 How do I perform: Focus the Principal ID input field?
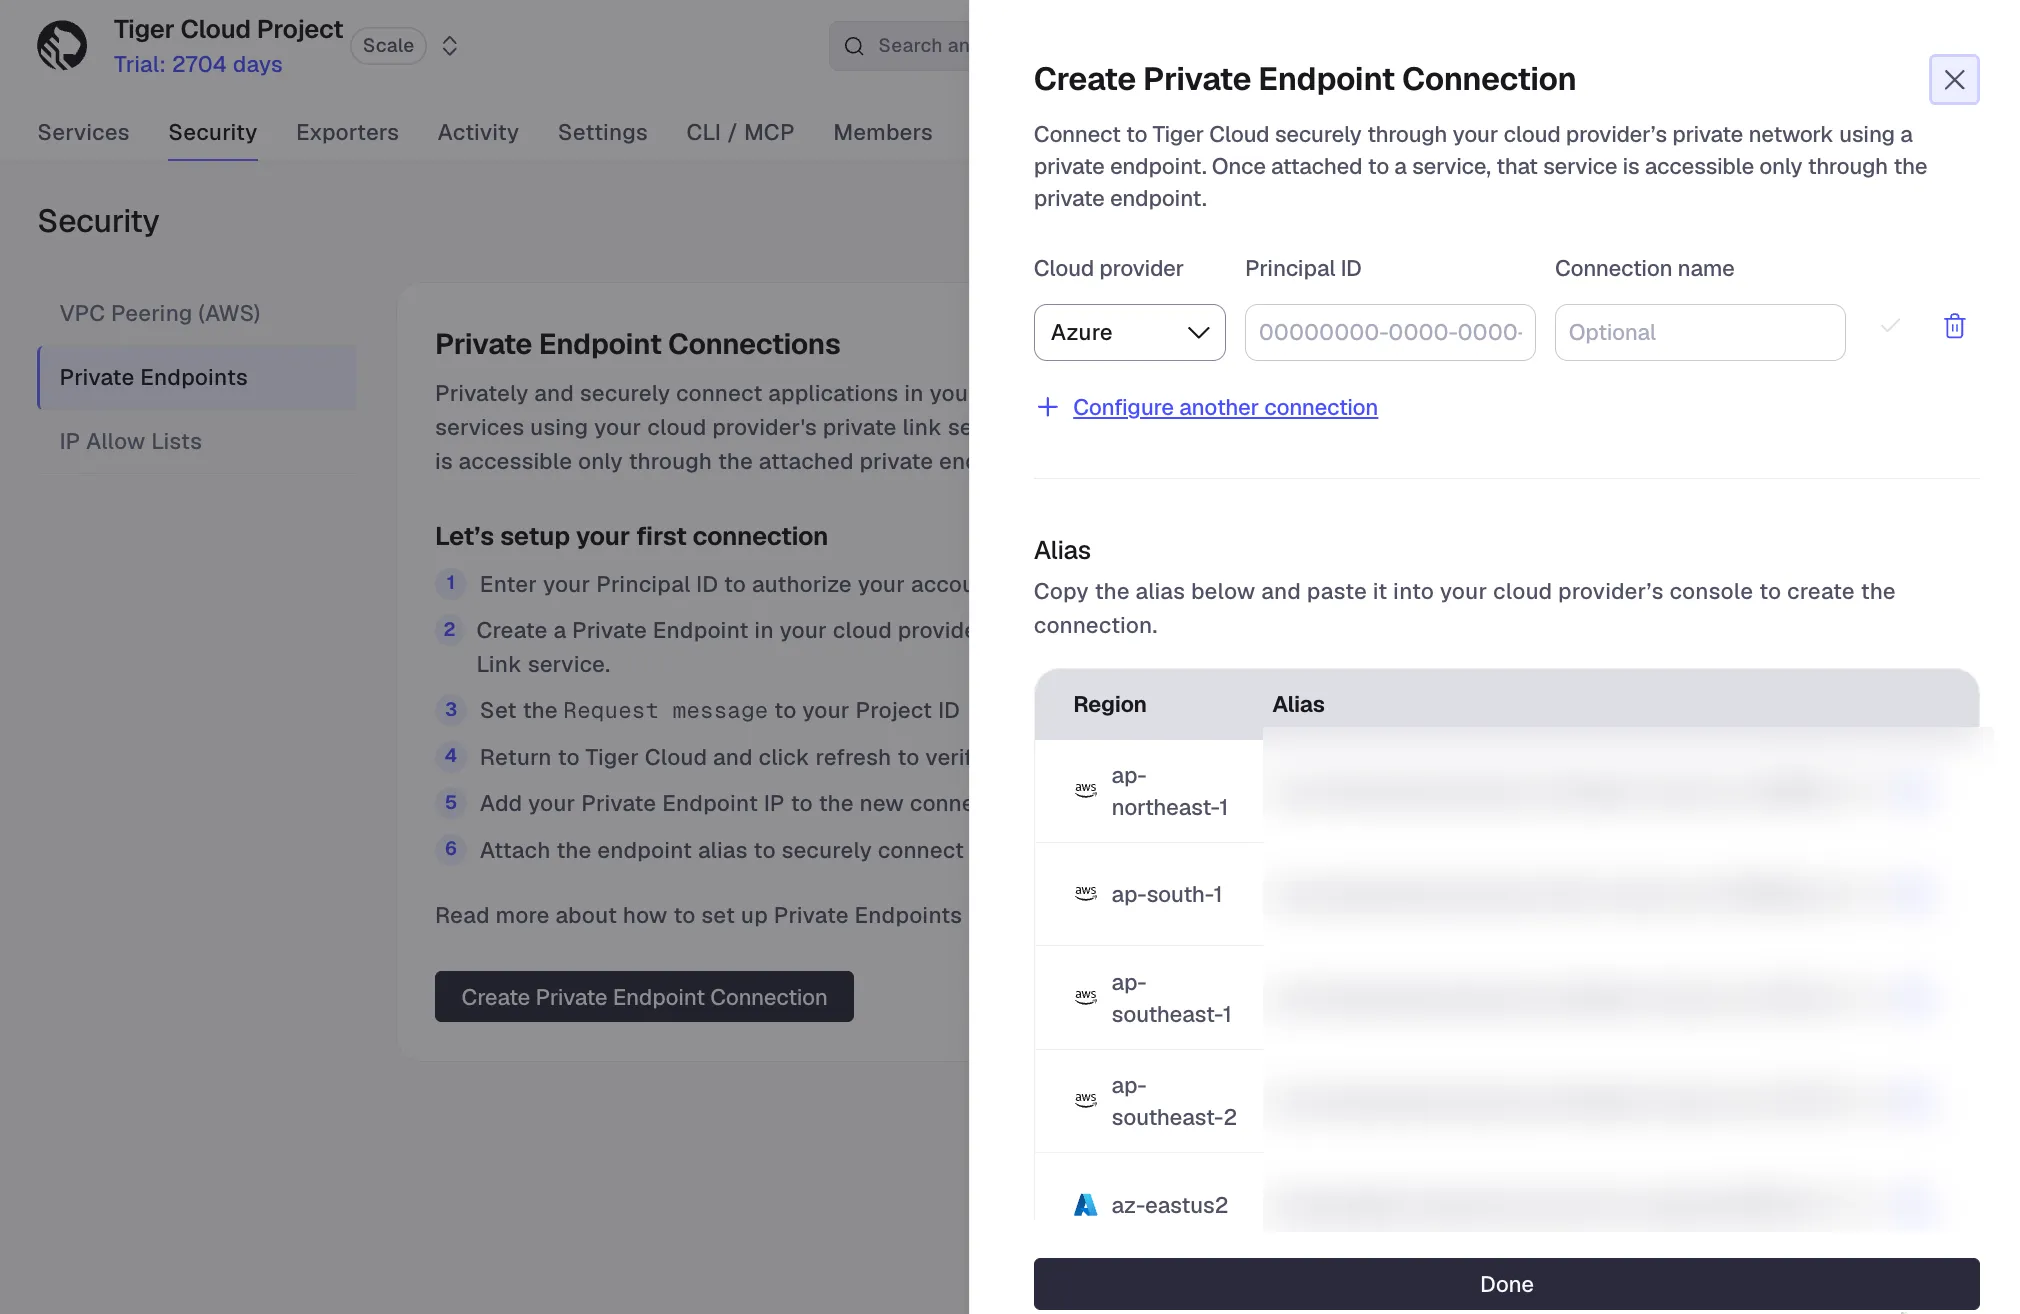[x=1389, y=332]
